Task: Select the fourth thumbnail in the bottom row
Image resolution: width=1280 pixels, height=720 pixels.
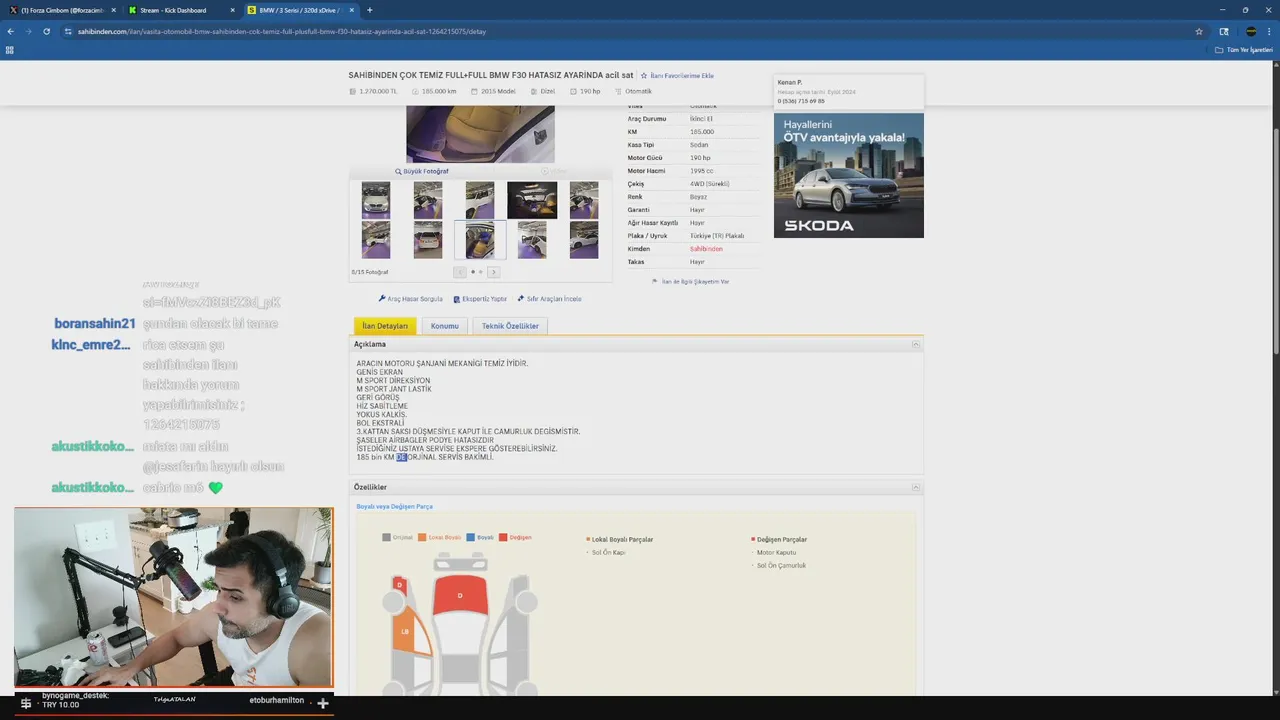Action: (x=532, y=240)
